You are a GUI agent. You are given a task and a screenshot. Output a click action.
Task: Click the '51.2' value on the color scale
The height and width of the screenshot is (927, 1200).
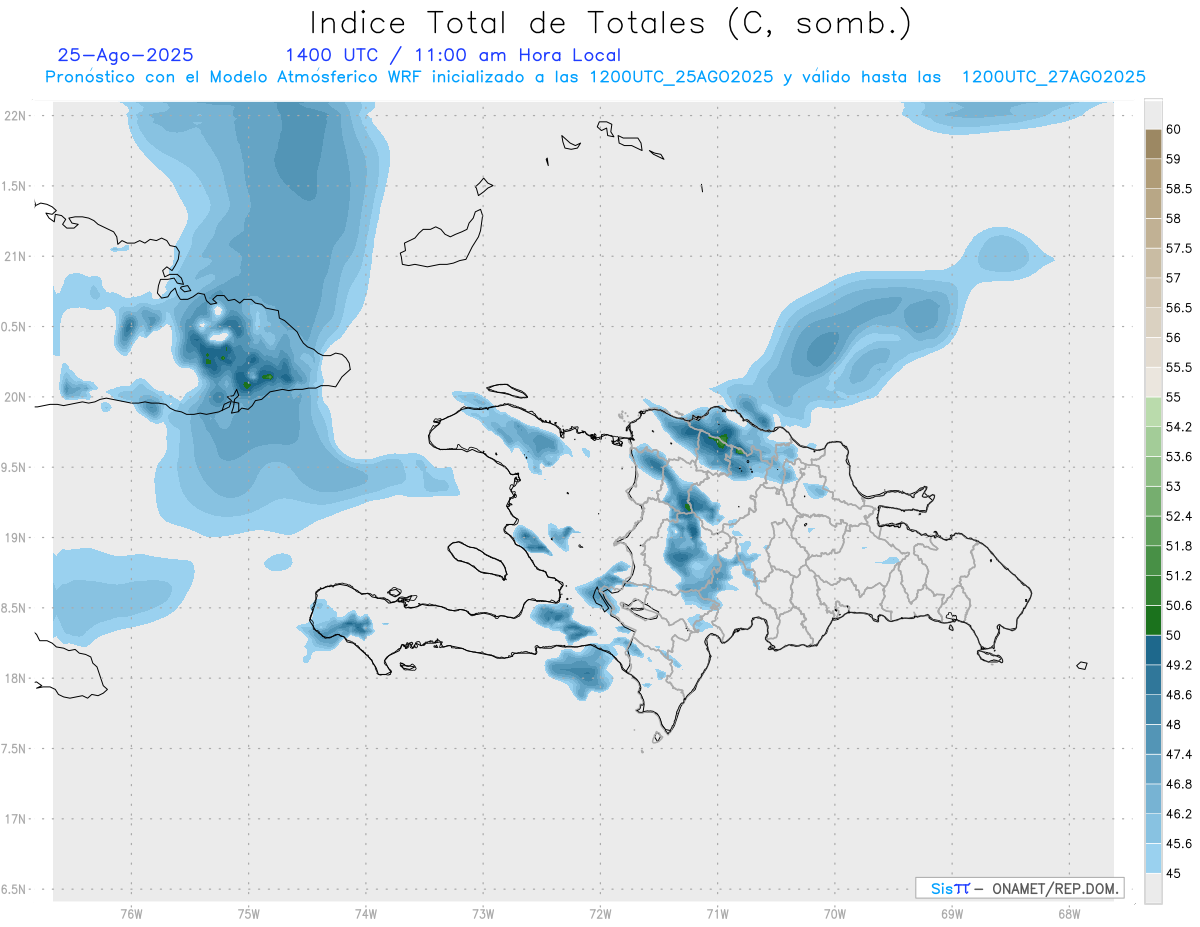point(1179,576)
